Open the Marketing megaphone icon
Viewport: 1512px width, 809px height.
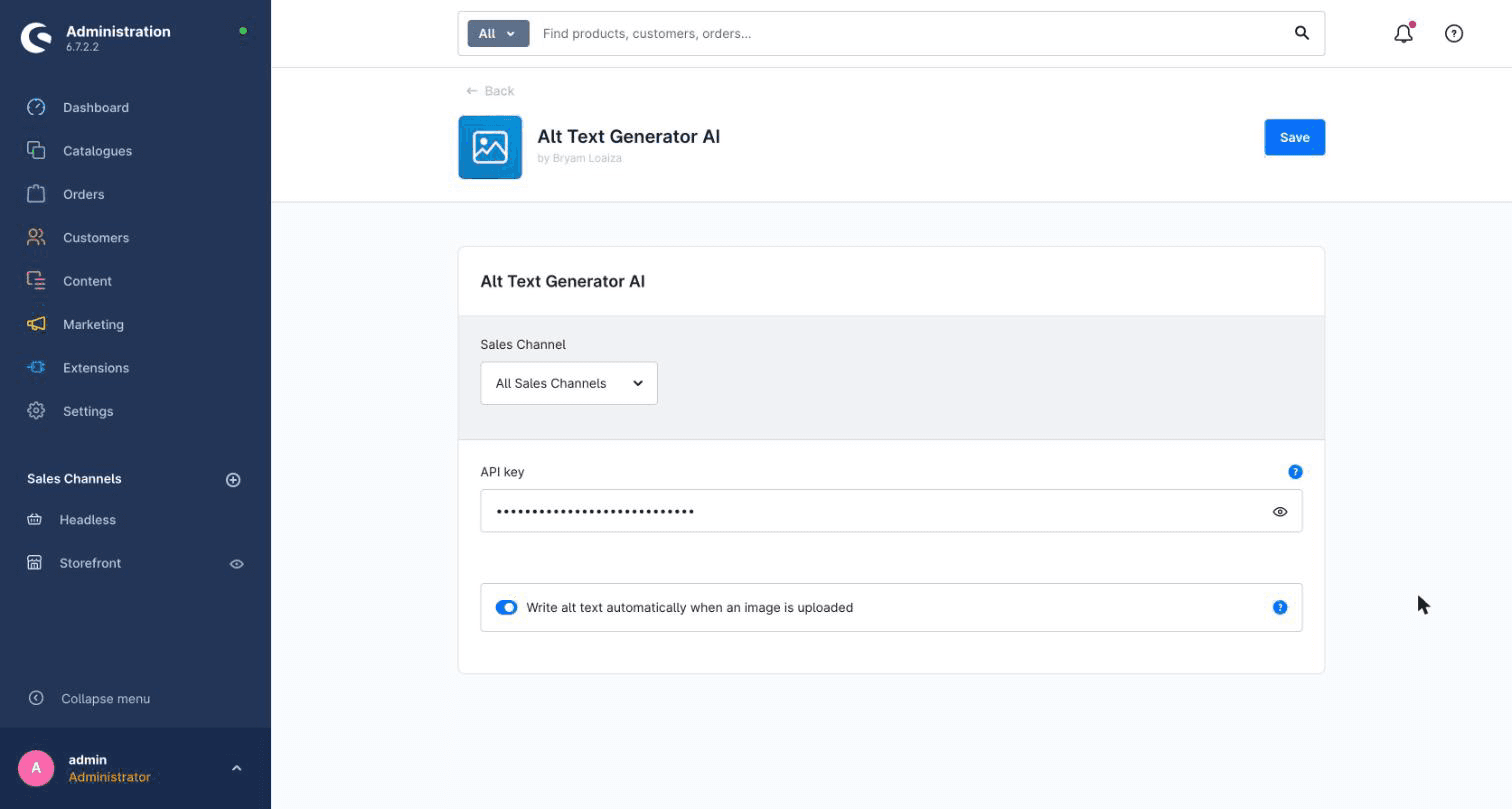point(36,324)
